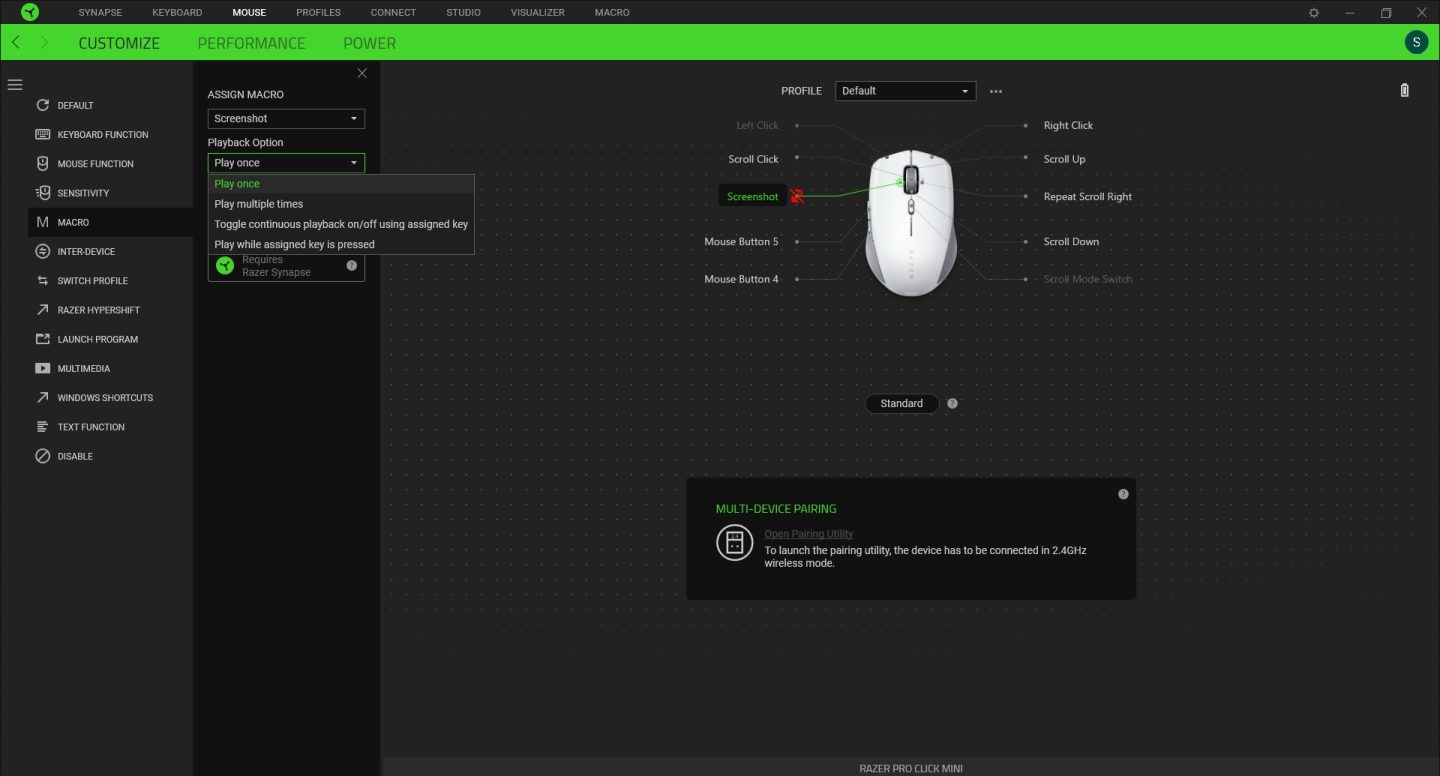
Task: Collapse the sidebar with the hamburger icon
Action: [15, 85]
